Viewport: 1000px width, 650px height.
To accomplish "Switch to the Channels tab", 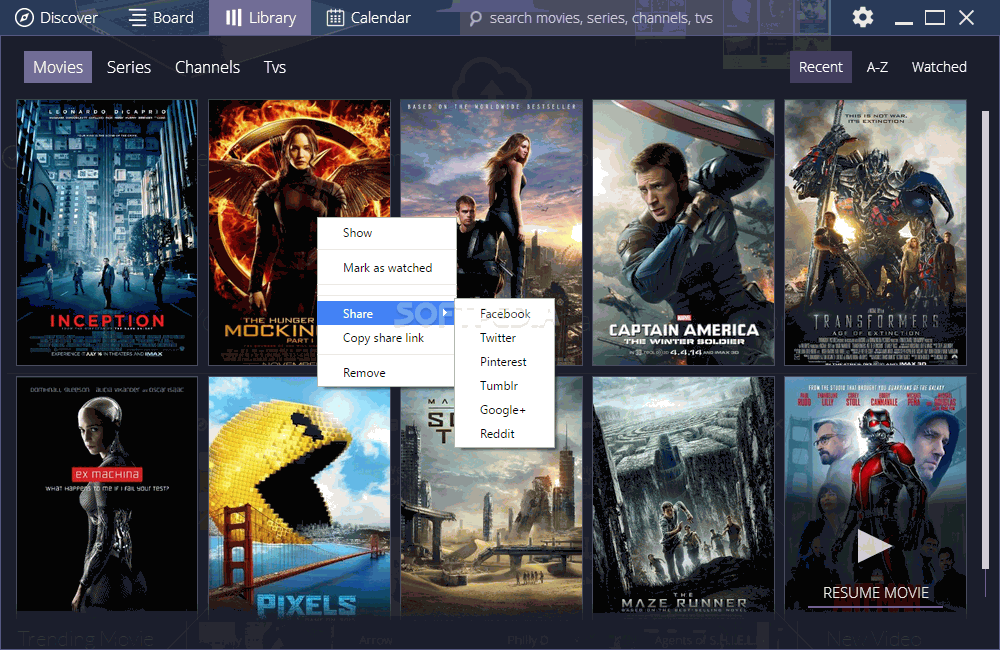I will 207,67.
